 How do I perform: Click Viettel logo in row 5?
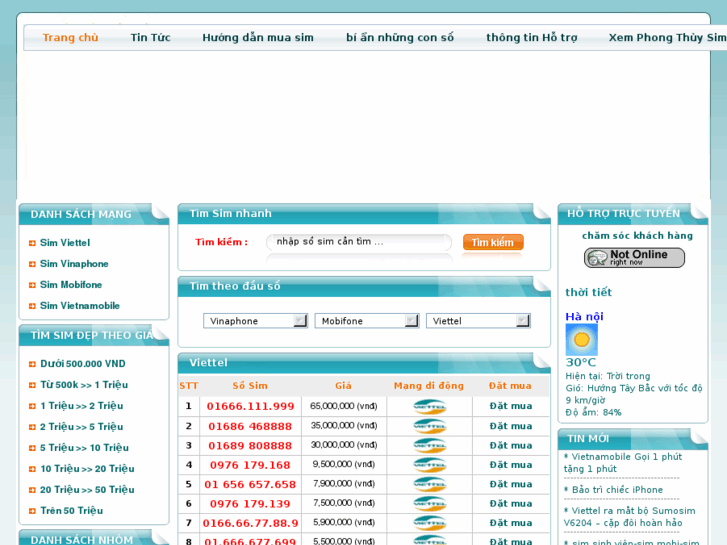(430, 485)
